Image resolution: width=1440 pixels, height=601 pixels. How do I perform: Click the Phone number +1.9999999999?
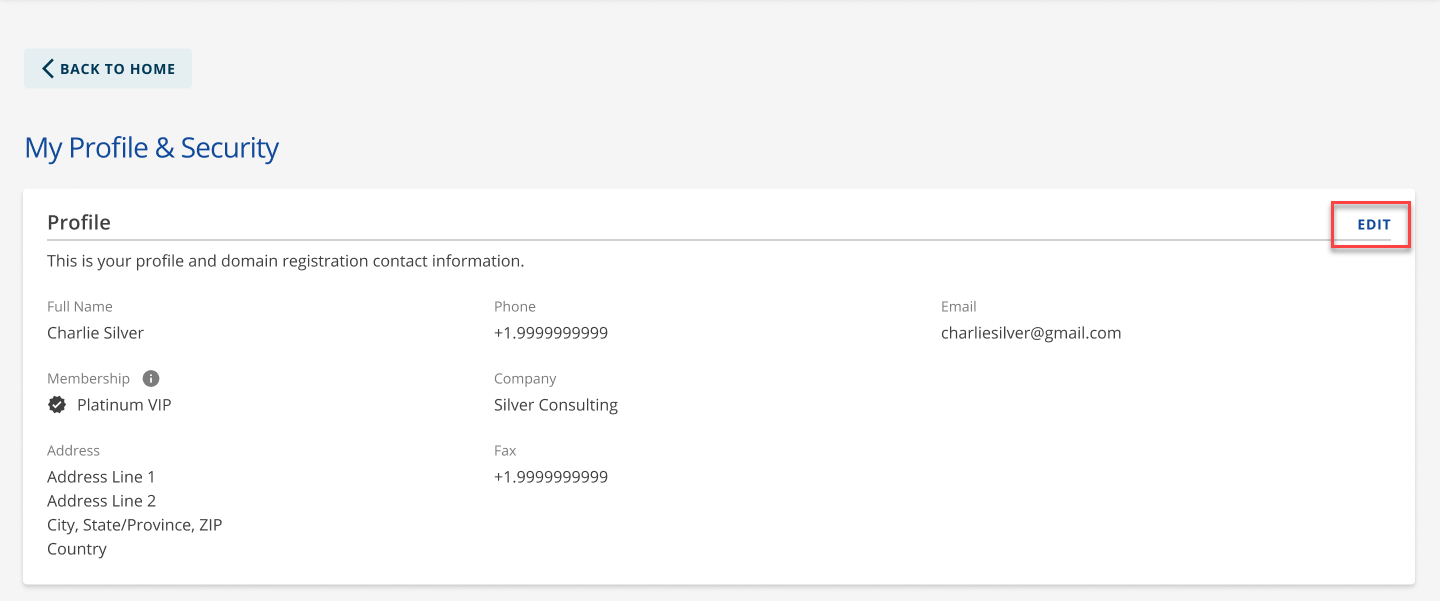551,332
